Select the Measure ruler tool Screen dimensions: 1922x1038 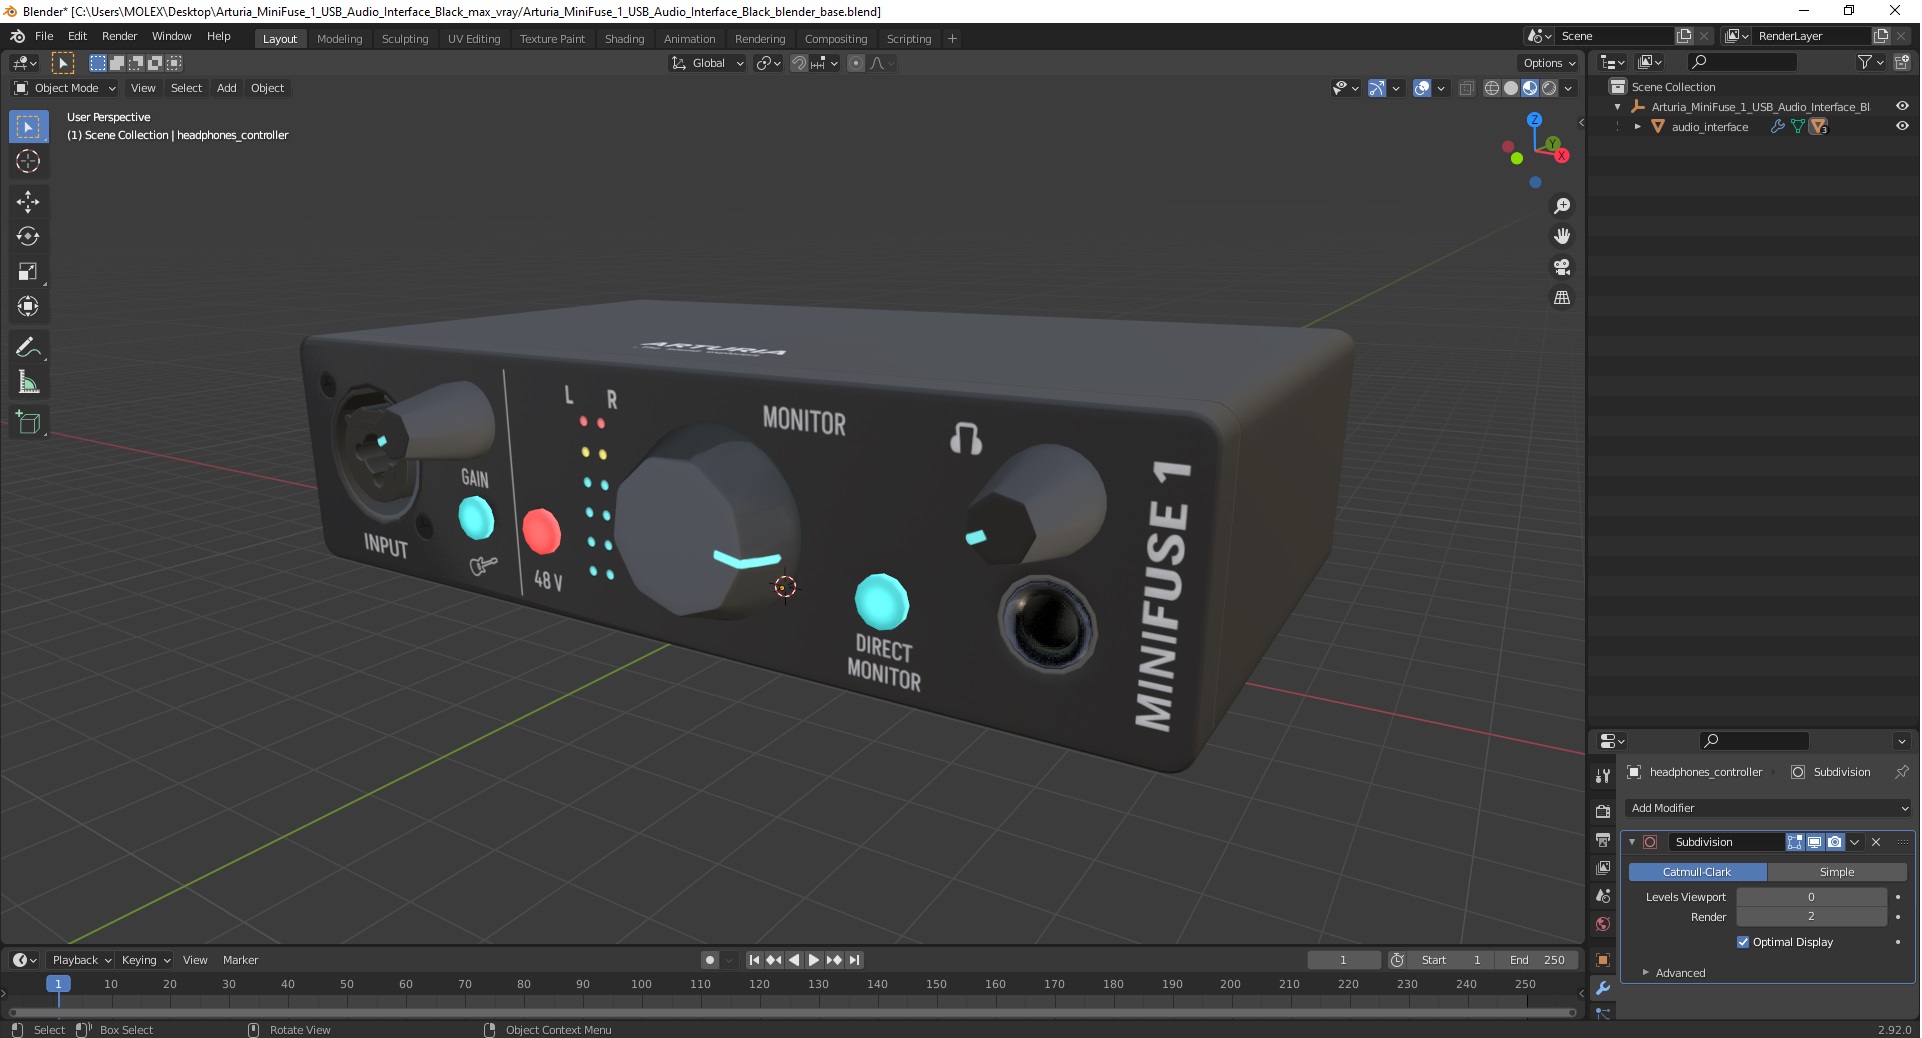click(28, 383)
